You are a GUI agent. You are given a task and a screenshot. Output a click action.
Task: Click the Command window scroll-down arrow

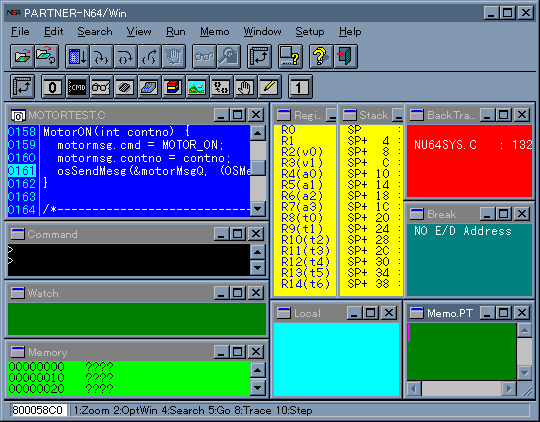coord(258,268)
